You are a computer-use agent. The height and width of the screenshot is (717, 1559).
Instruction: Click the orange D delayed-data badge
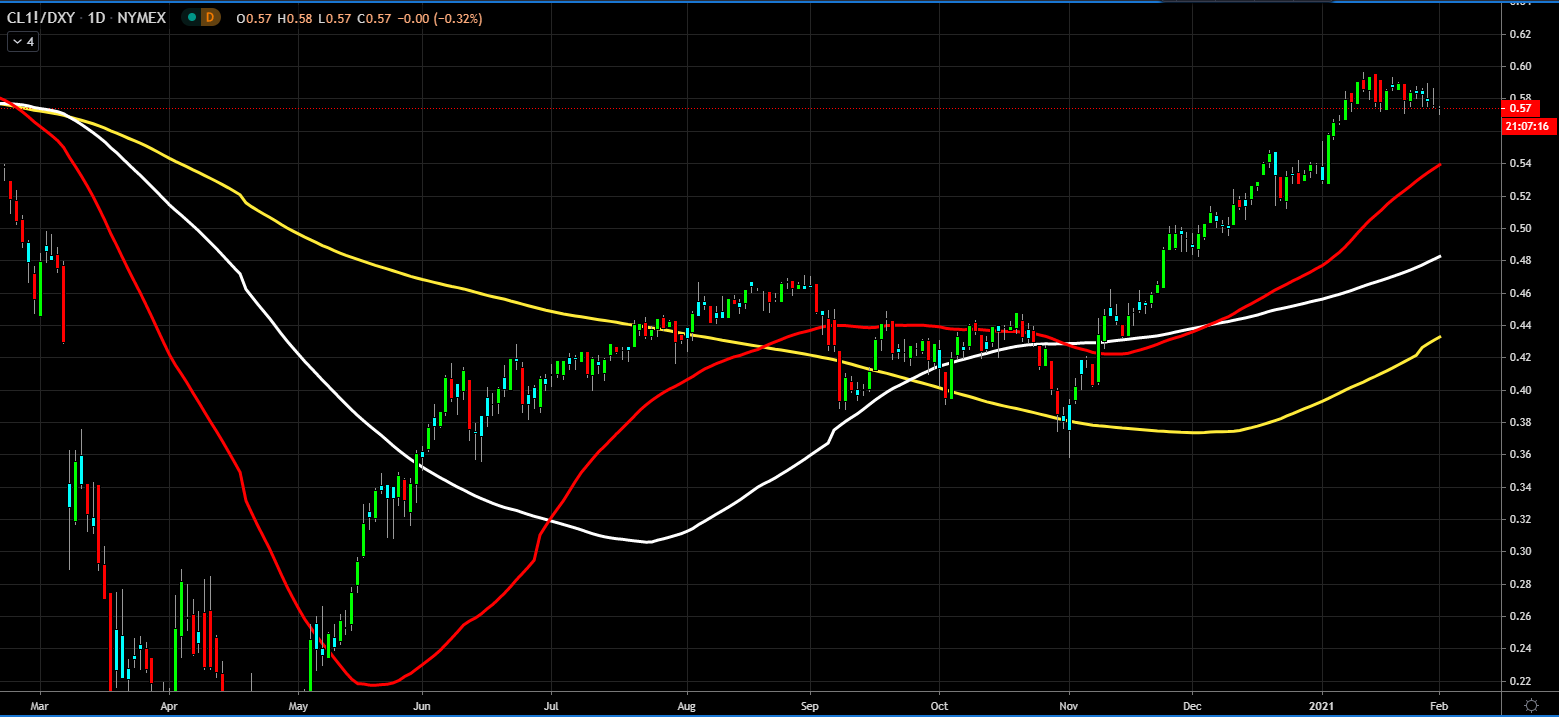[x=210, y=17]
